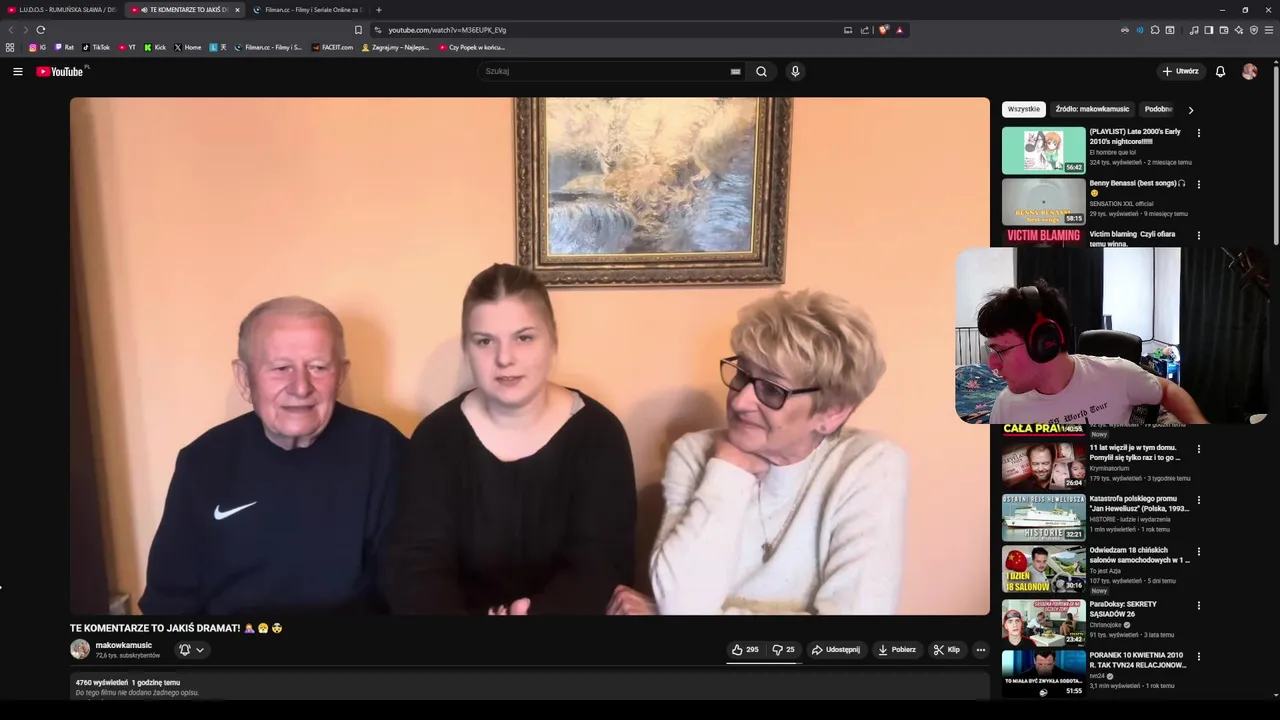
Task: Click the video player to pause
Action: 529,356
